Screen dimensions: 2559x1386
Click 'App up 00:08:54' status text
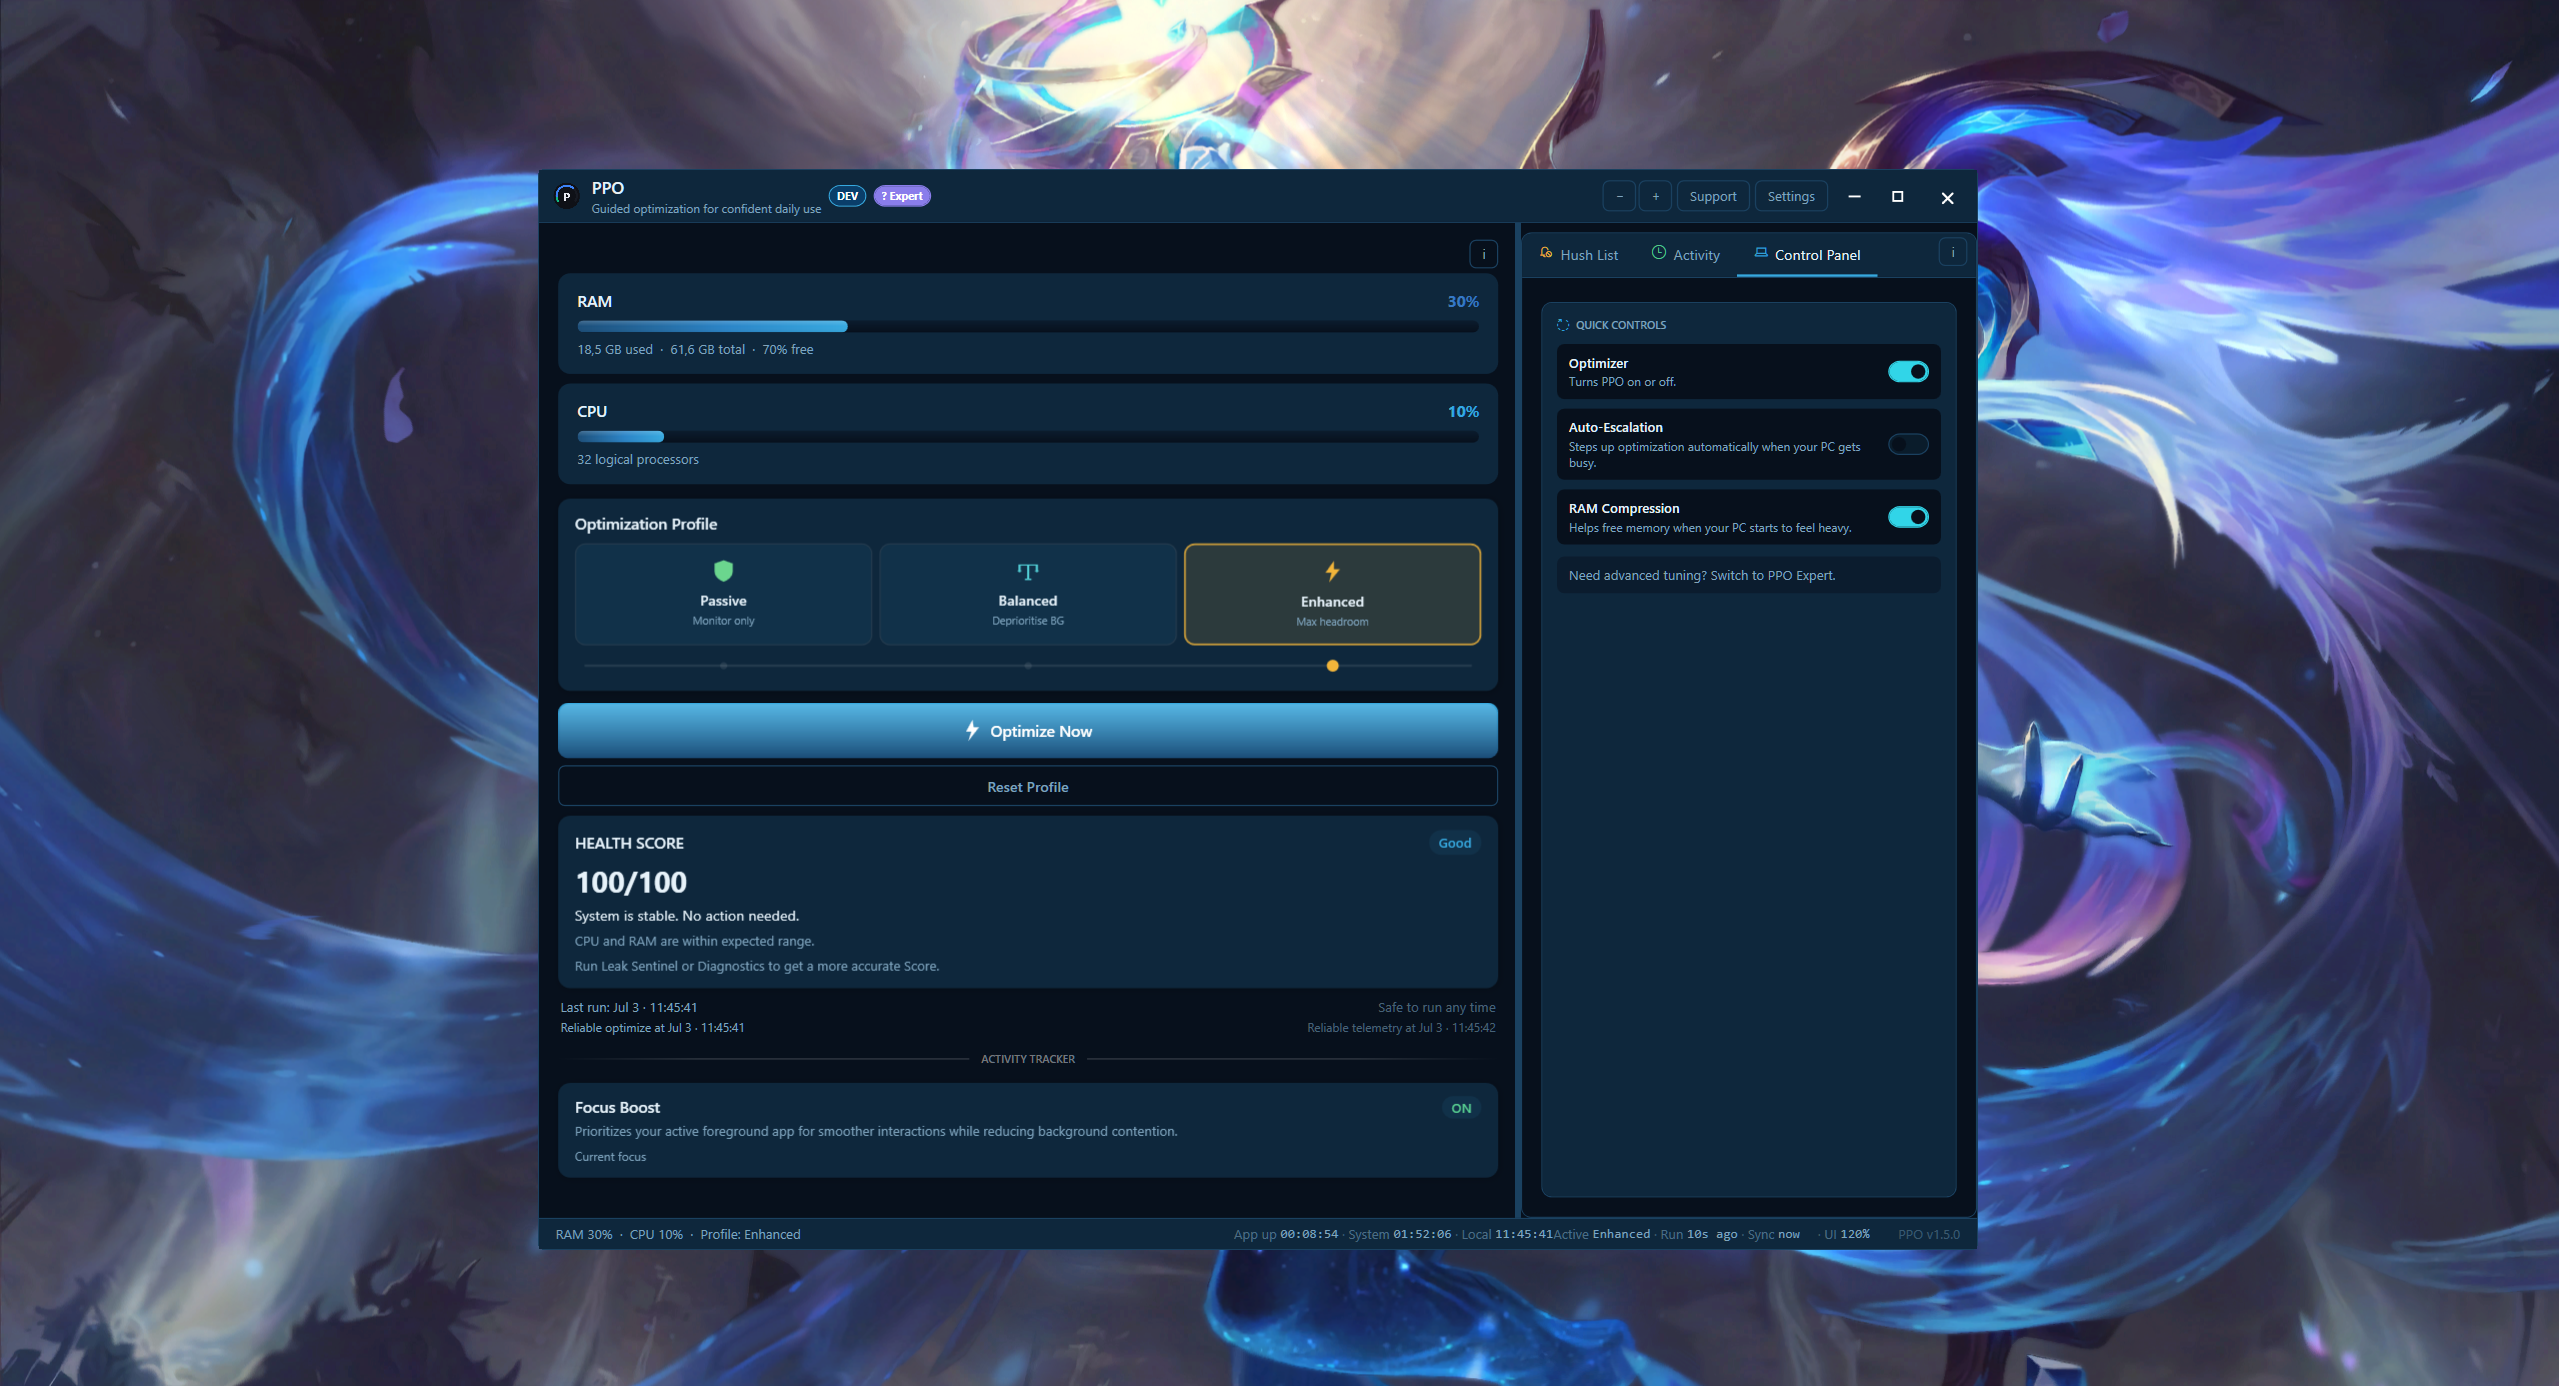click(1285, 1235)
